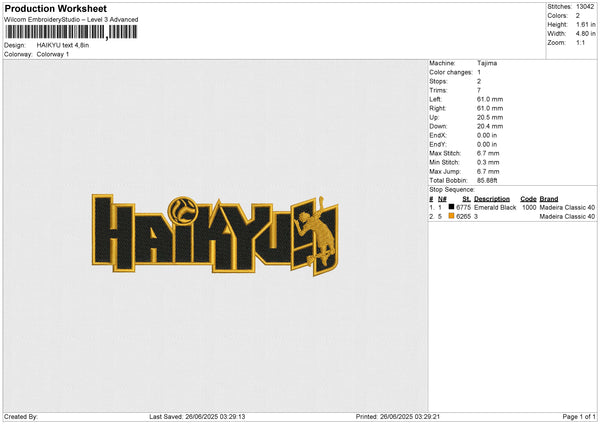This screenshot has width=600, height=424.
Task: Click the Height value '1.61 in'
Action: (x=585, y=24)
